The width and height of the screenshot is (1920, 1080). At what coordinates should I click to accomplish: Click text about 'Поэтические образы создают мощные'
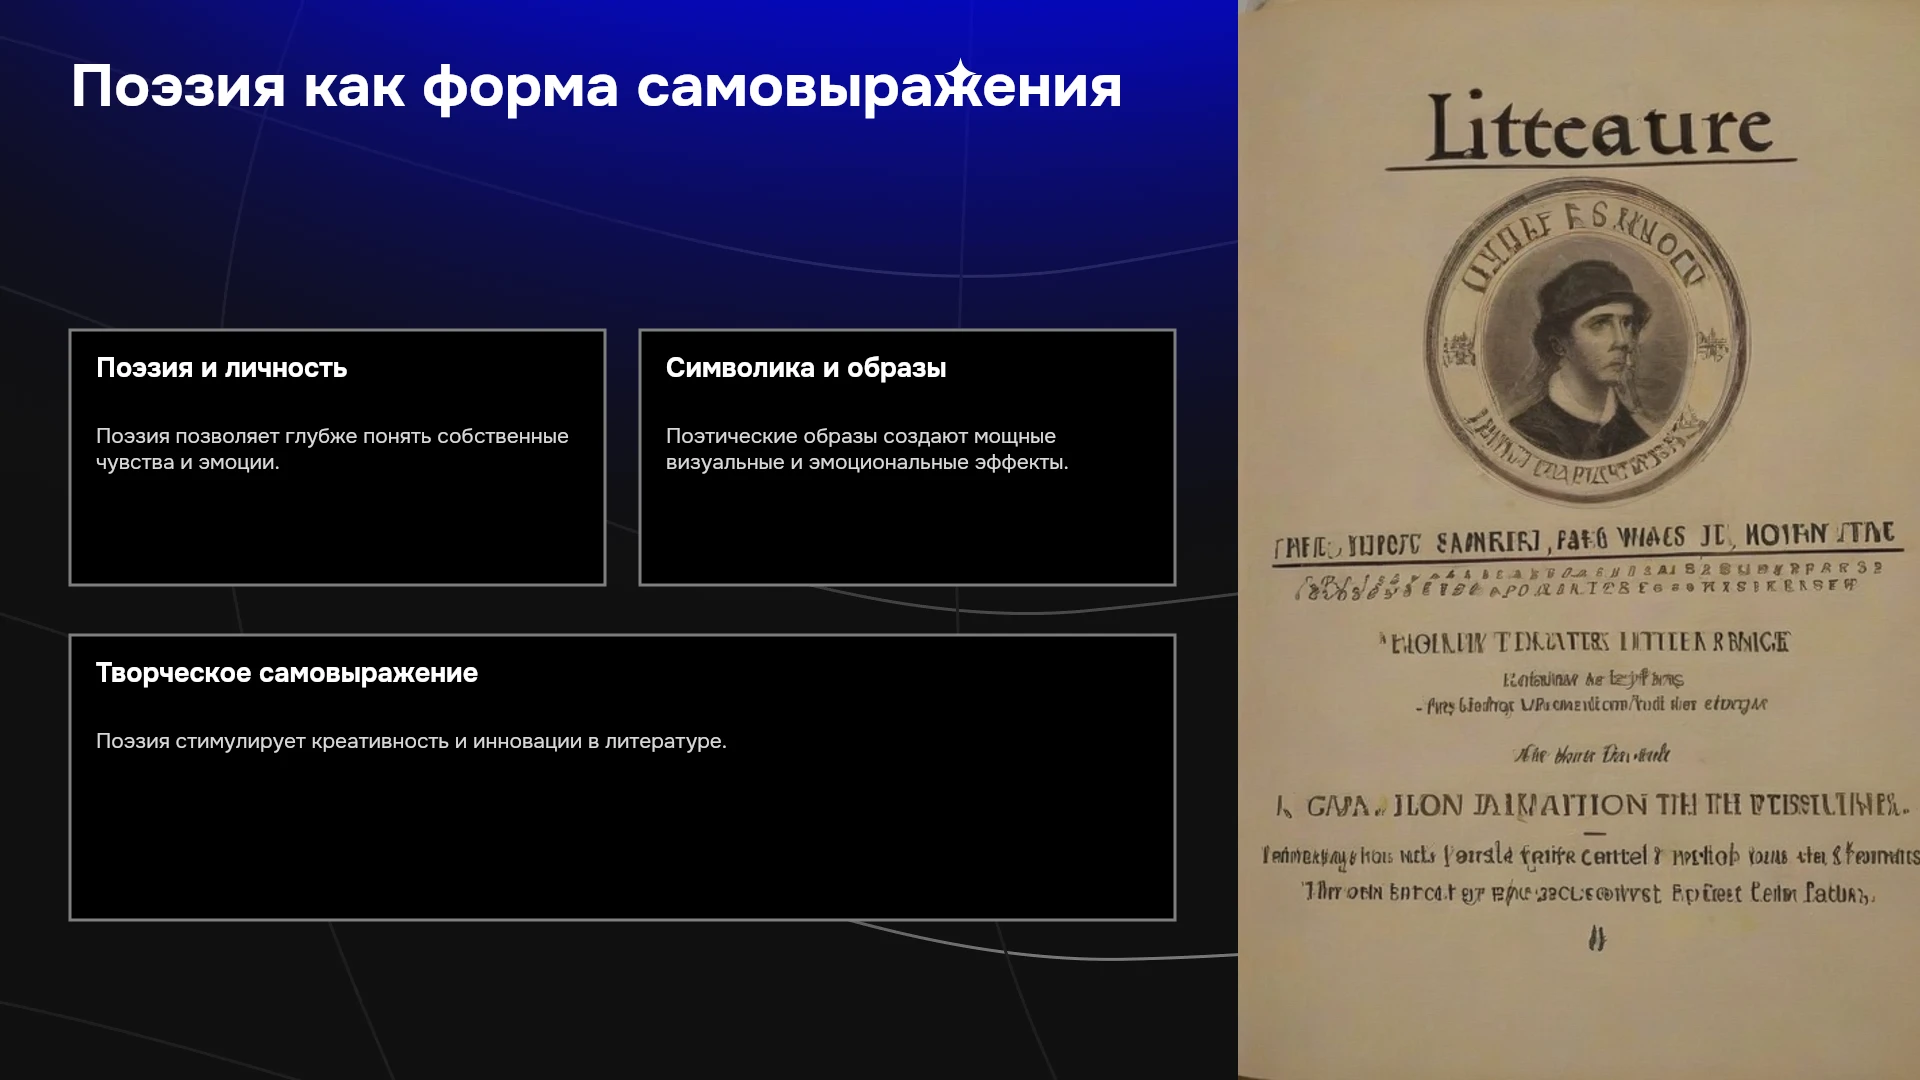pos(861,436)
